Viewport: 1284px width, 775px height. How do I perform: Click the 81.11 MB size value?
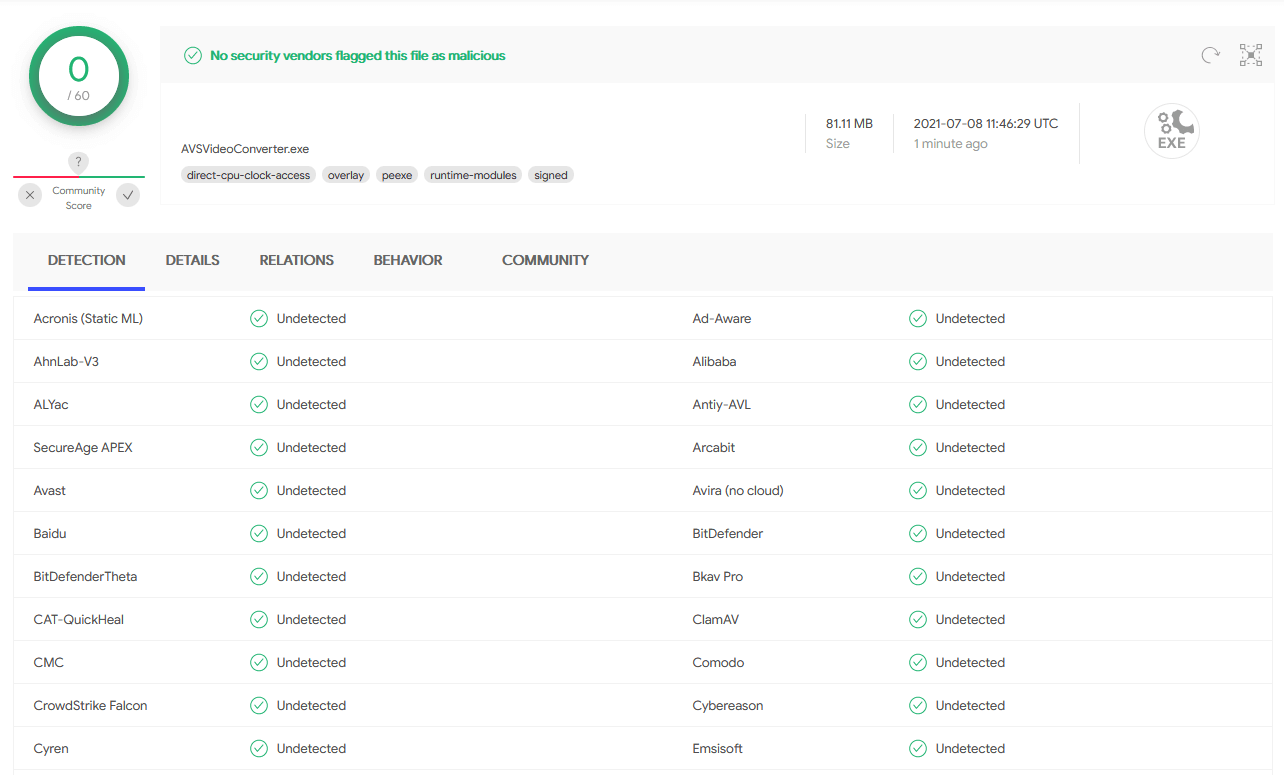(x=849, y=124)
